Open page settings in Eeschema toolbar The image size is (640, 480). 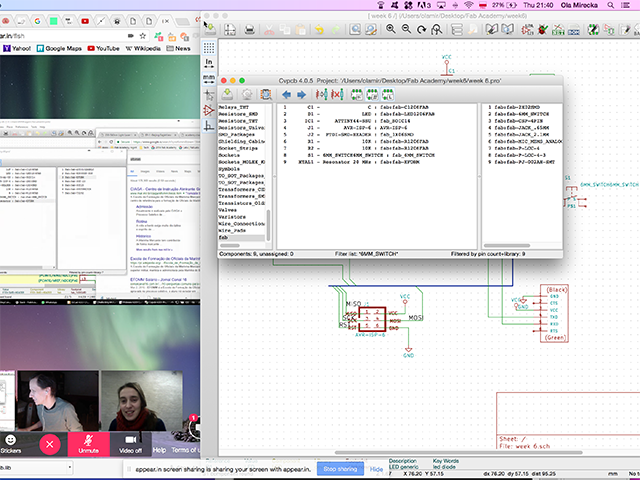(x=230, y=29)
